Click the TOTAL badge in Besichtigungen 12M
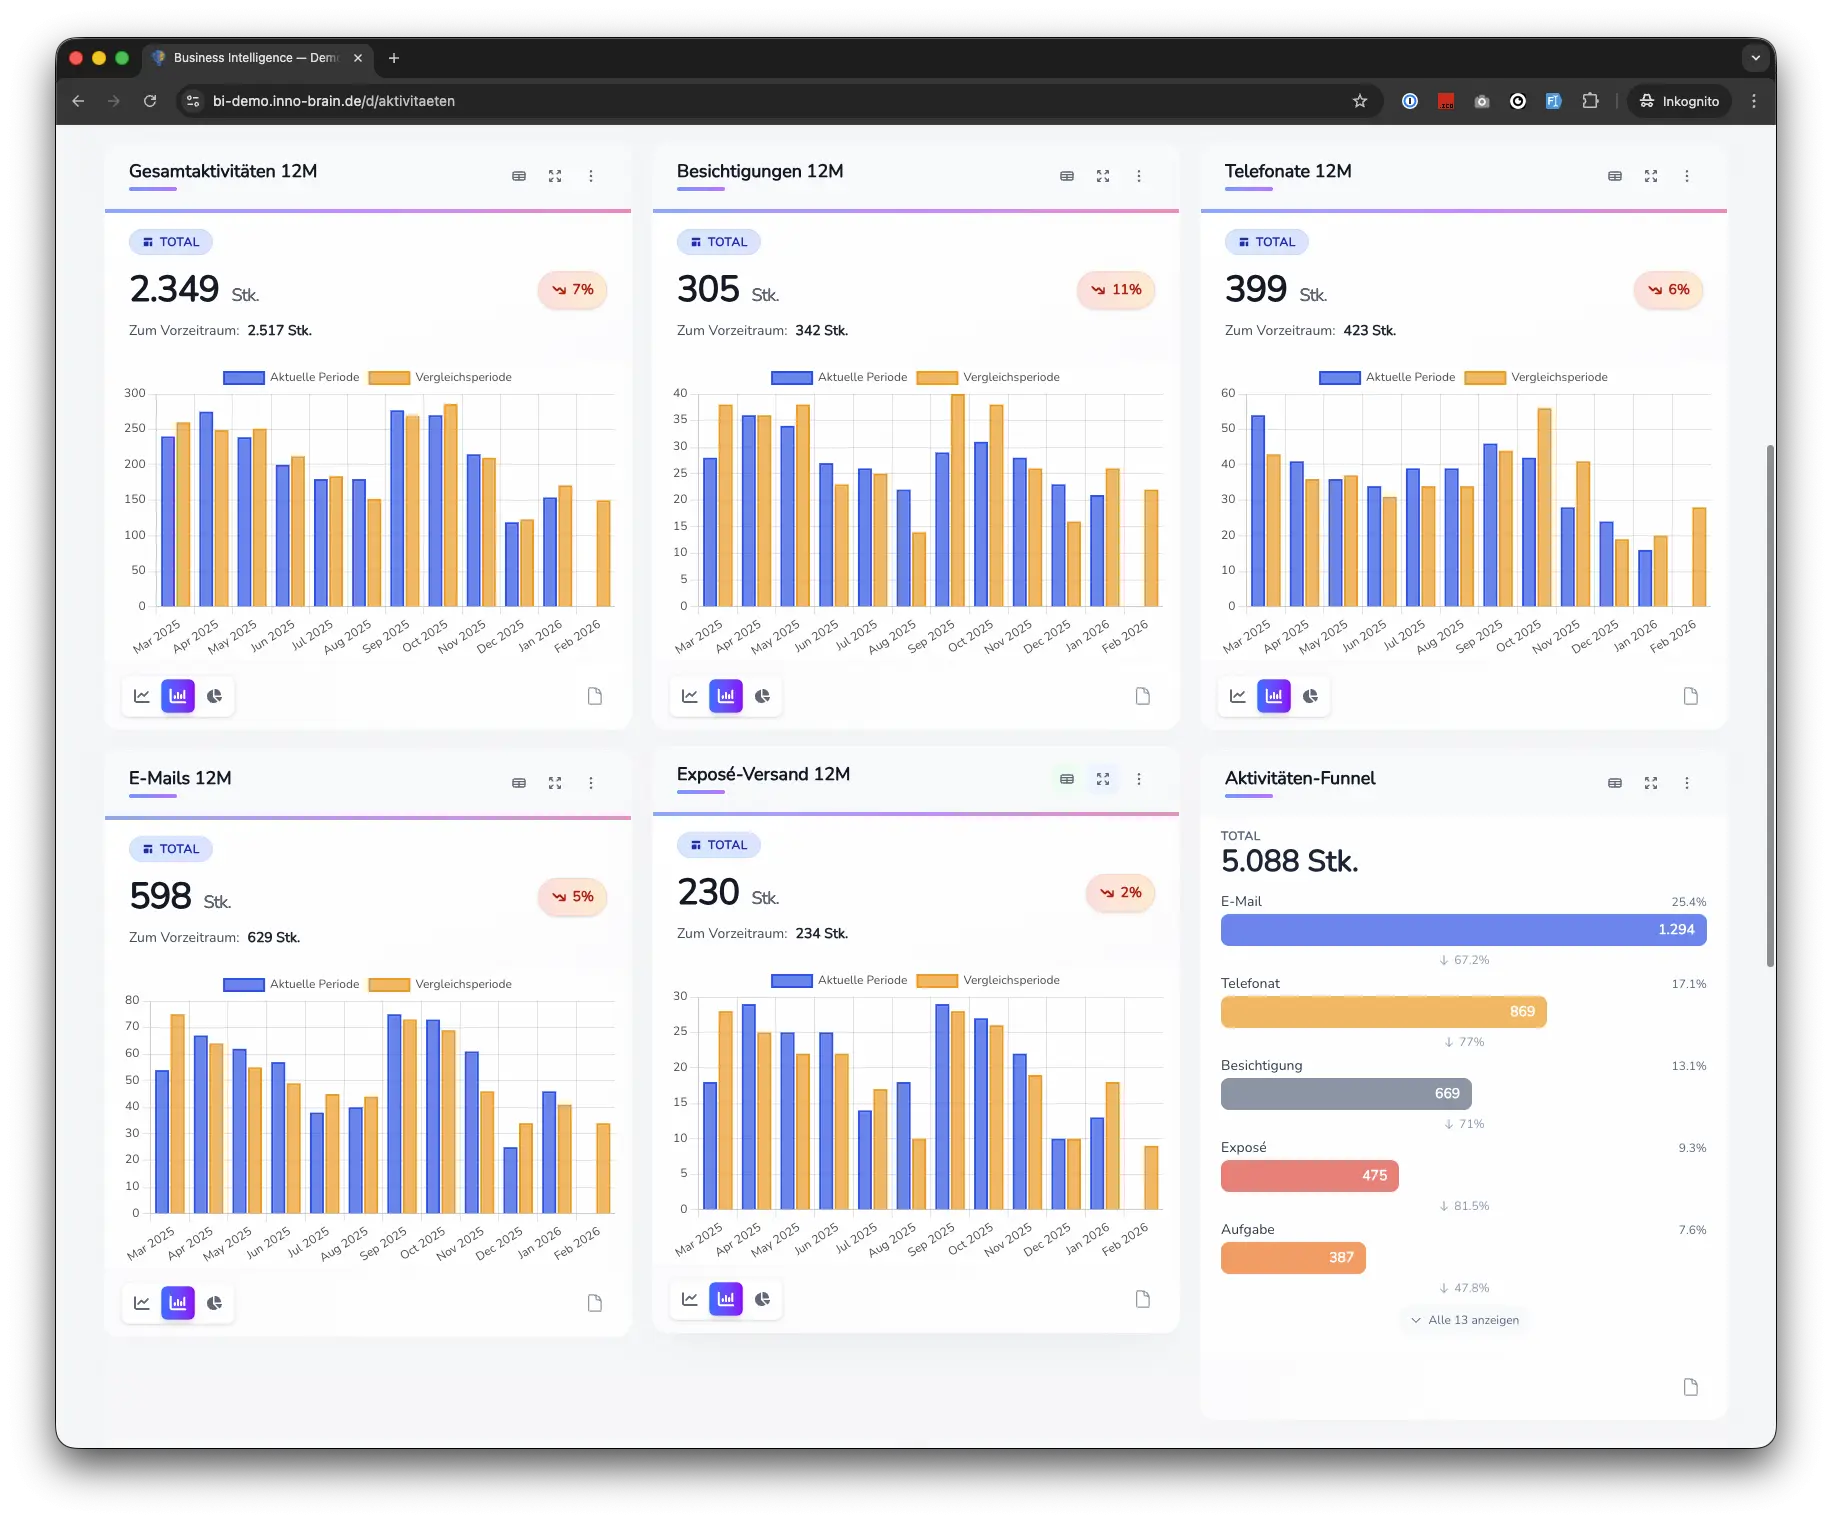 tap(719, 242)
